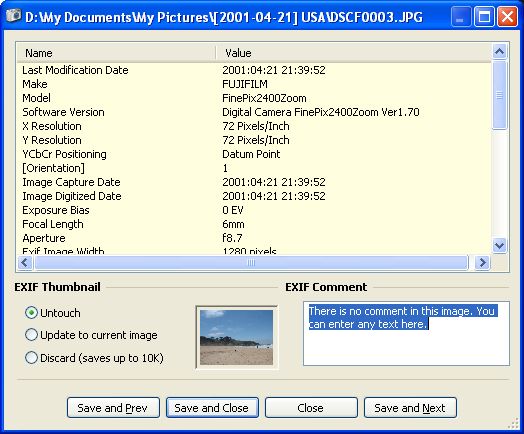This screenshot has height=434, width=524.
Task: Close the window with the red X
Action: [507, 16]
